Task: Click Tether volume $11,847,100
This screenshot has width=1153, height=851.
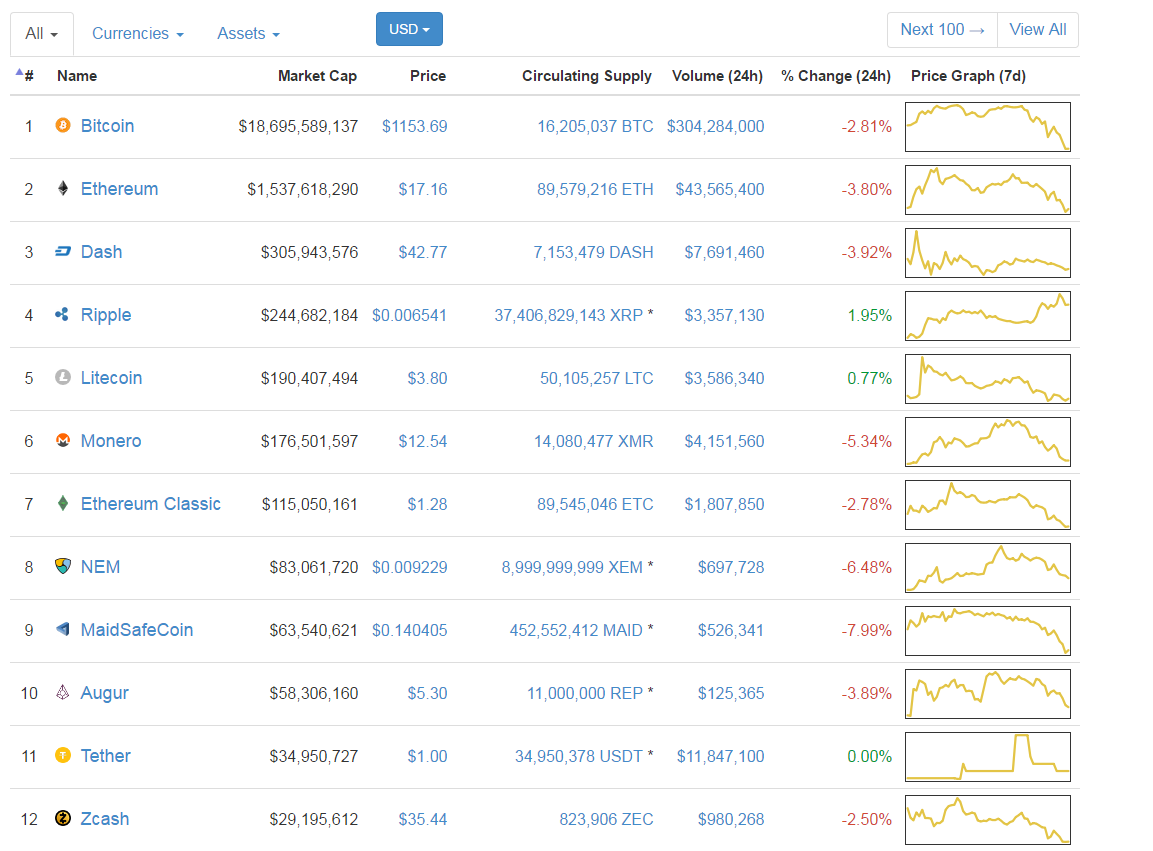Action: click(x=721, y=756)
